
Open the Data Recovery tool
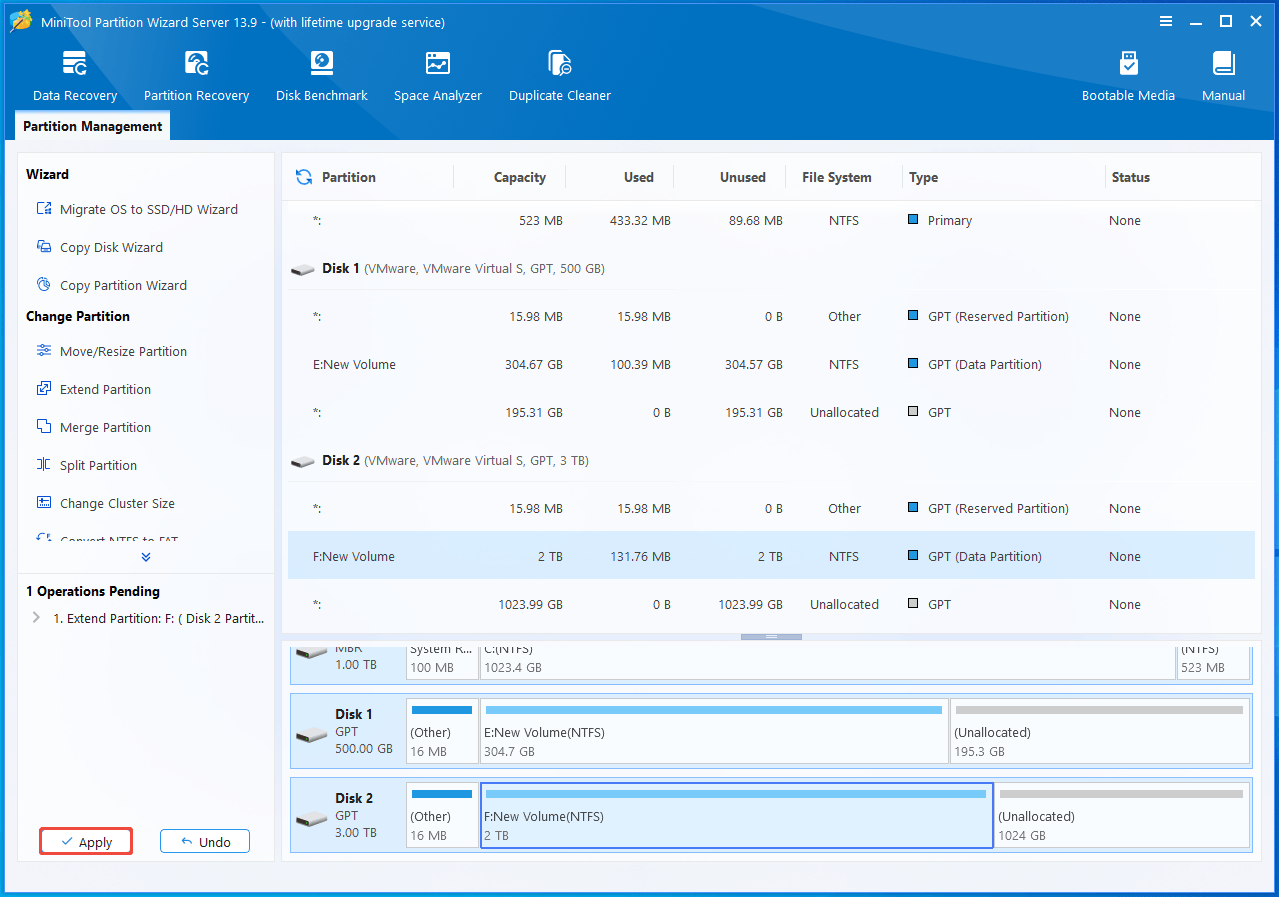click(x=75, y=76)
